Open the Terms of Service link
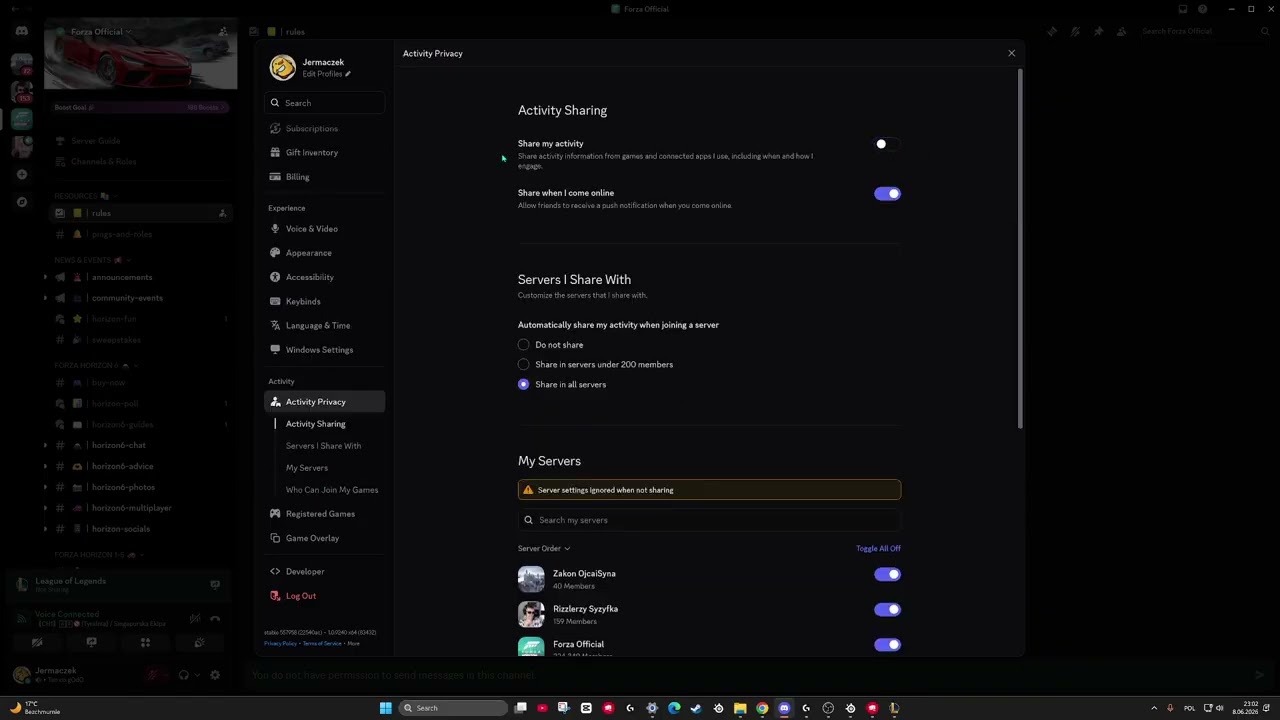1280x720 pixels. tap(322, 643)
